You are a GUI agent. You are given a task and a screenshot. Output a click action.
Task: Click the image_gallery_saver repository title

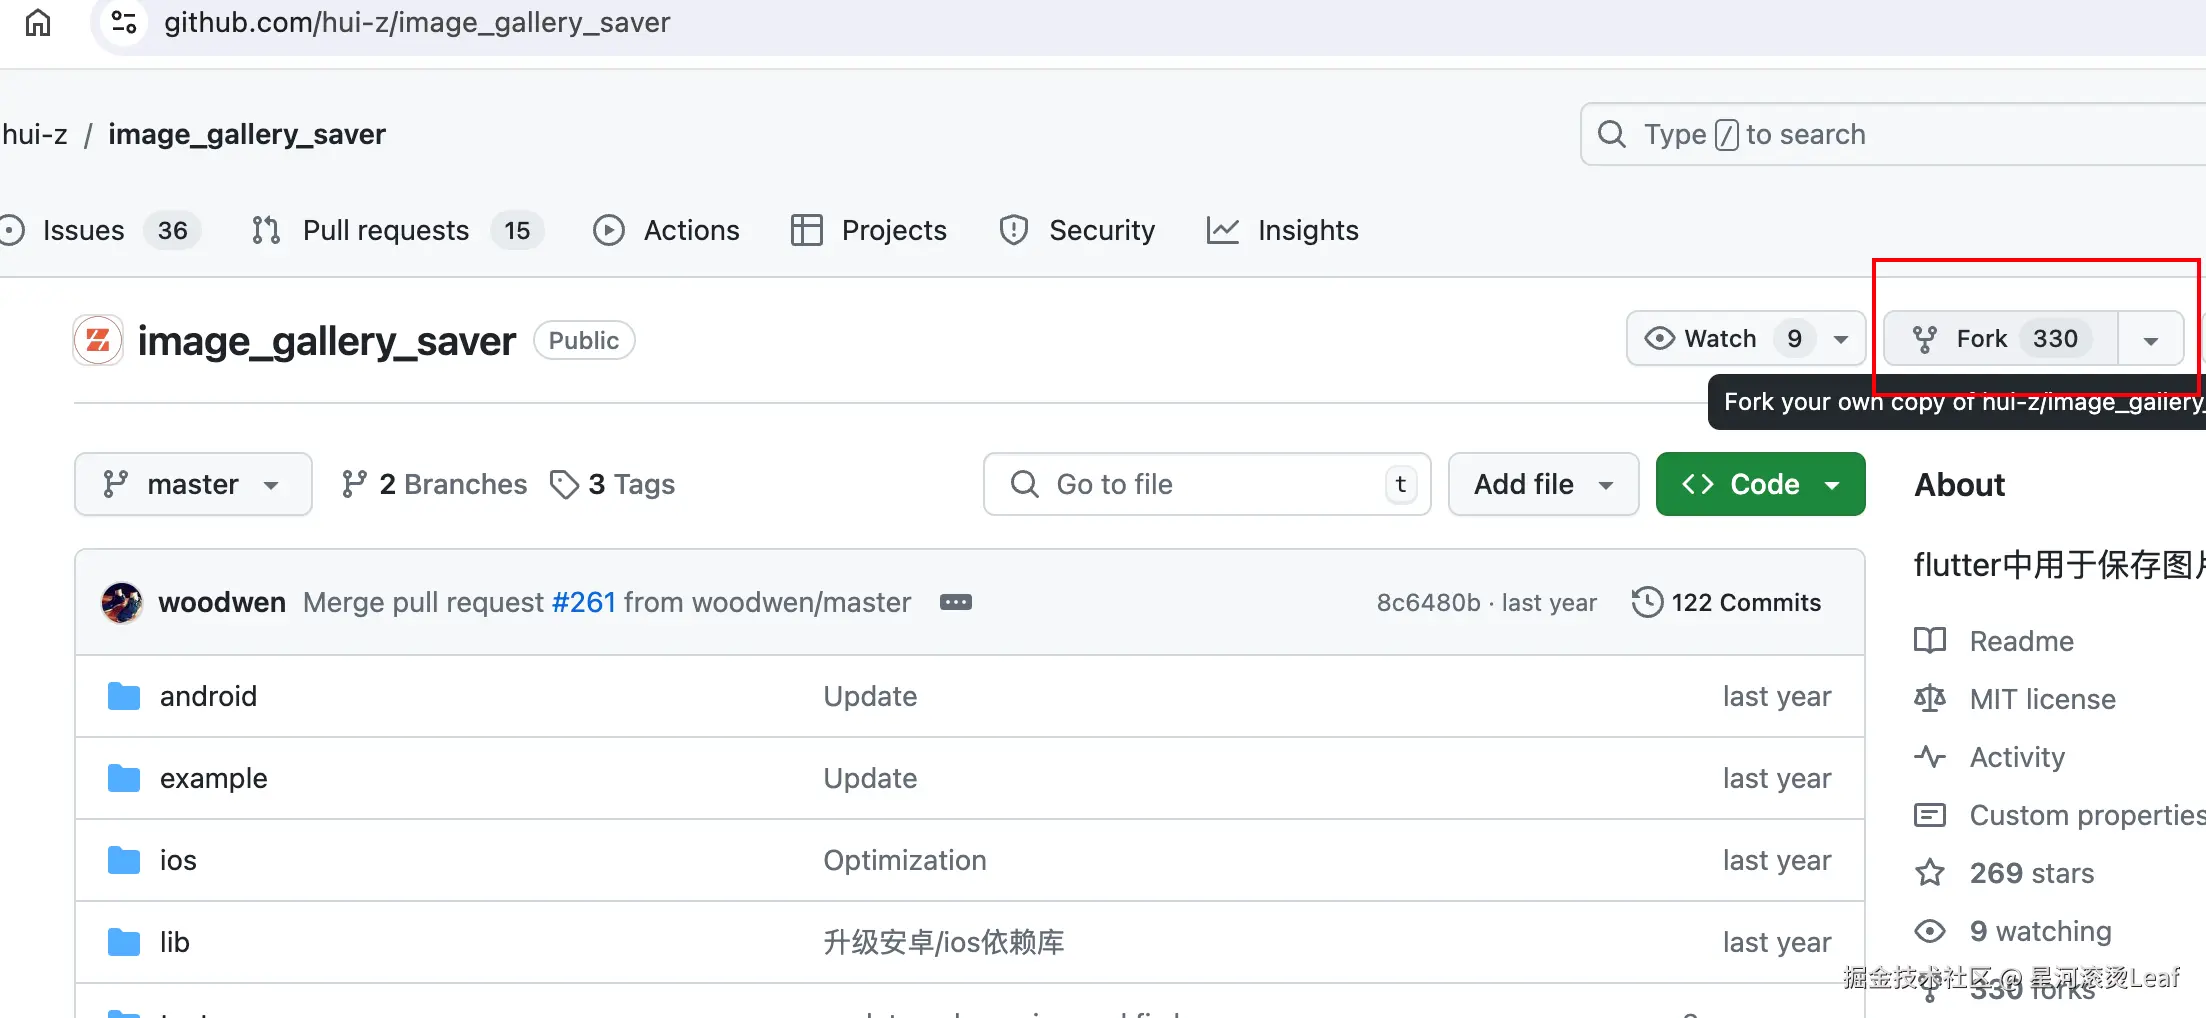tap(327, 341)
